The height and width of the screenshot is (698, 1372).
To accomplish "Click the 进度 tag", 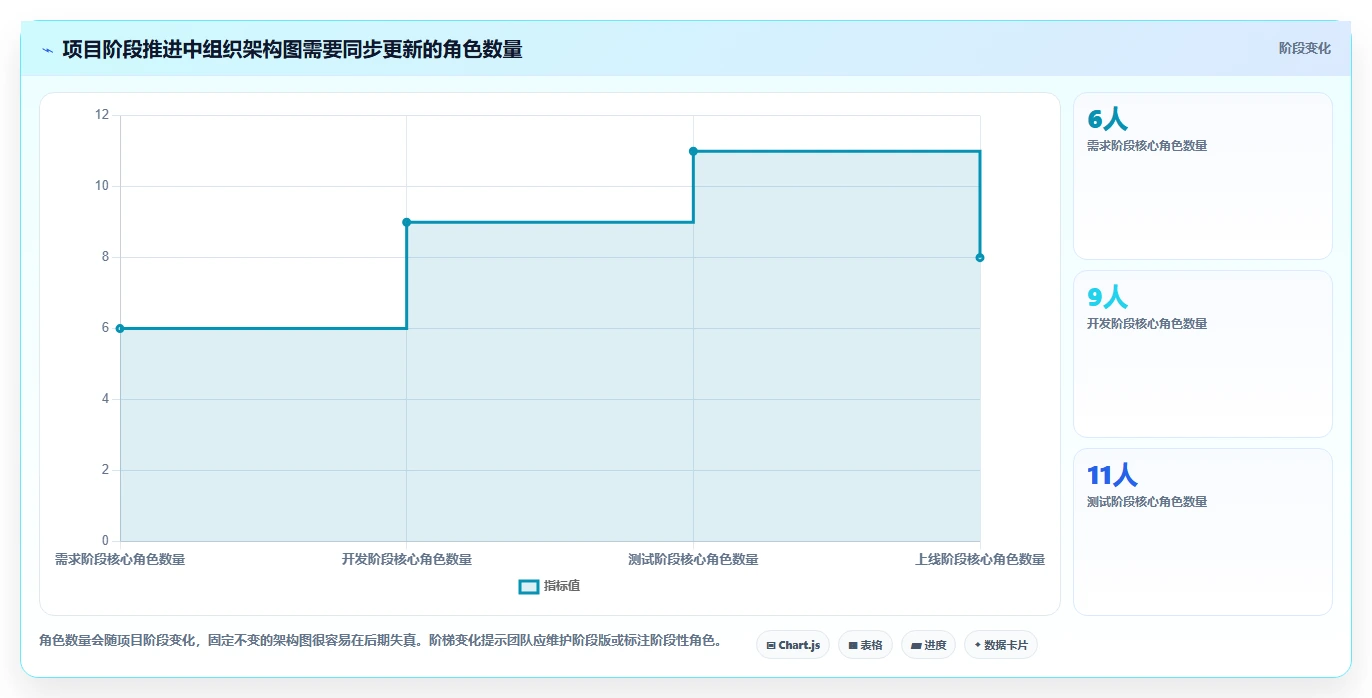I will point(928,645).
